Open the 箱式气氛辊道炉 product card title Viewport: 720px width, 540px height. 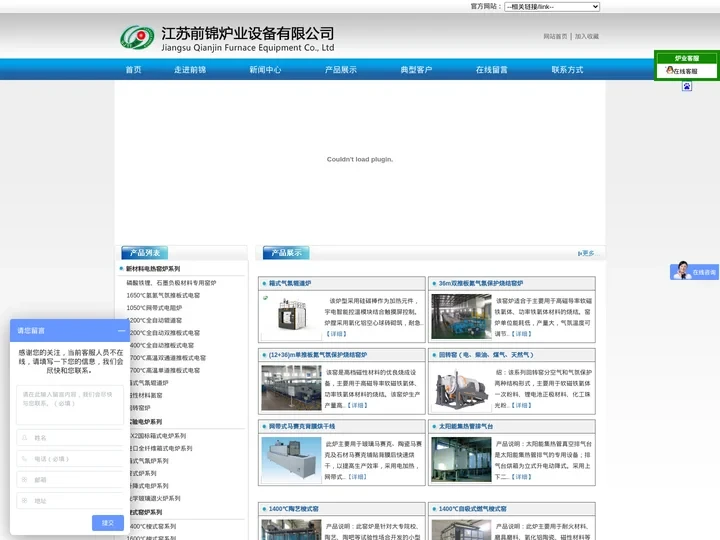290,283
